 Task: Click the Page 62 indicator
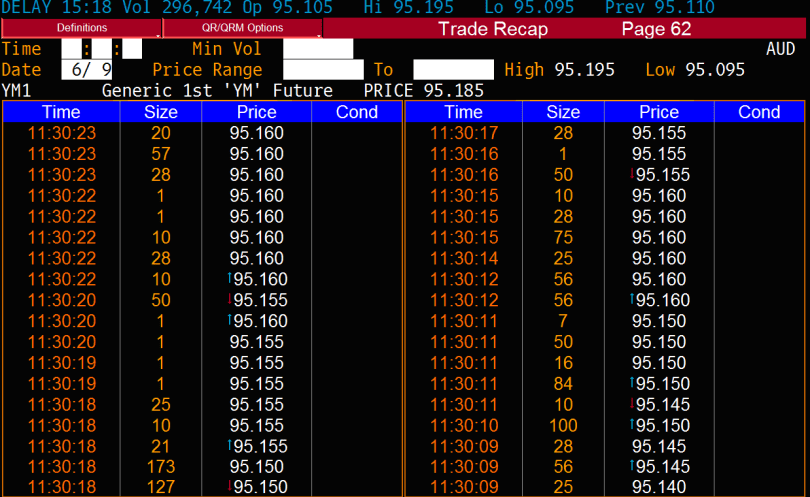coord(656,29)
